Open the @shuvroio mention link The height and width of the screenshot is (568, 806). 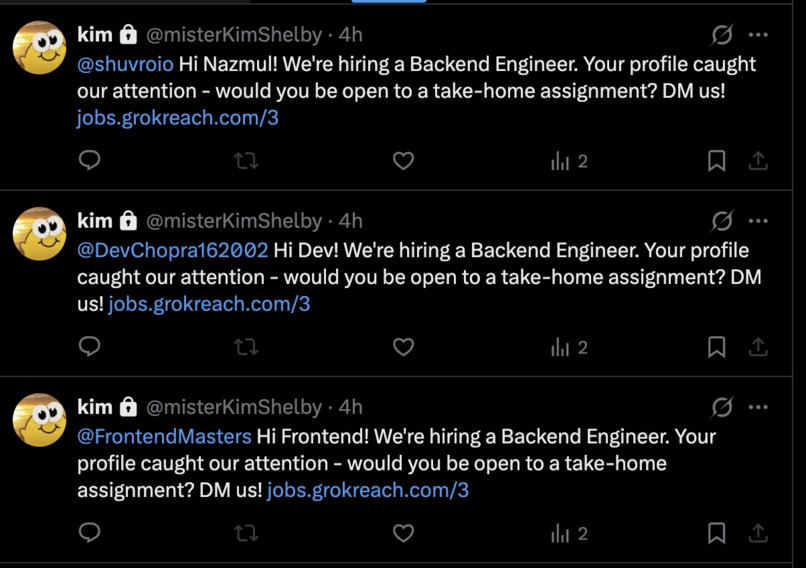(125, 64)
